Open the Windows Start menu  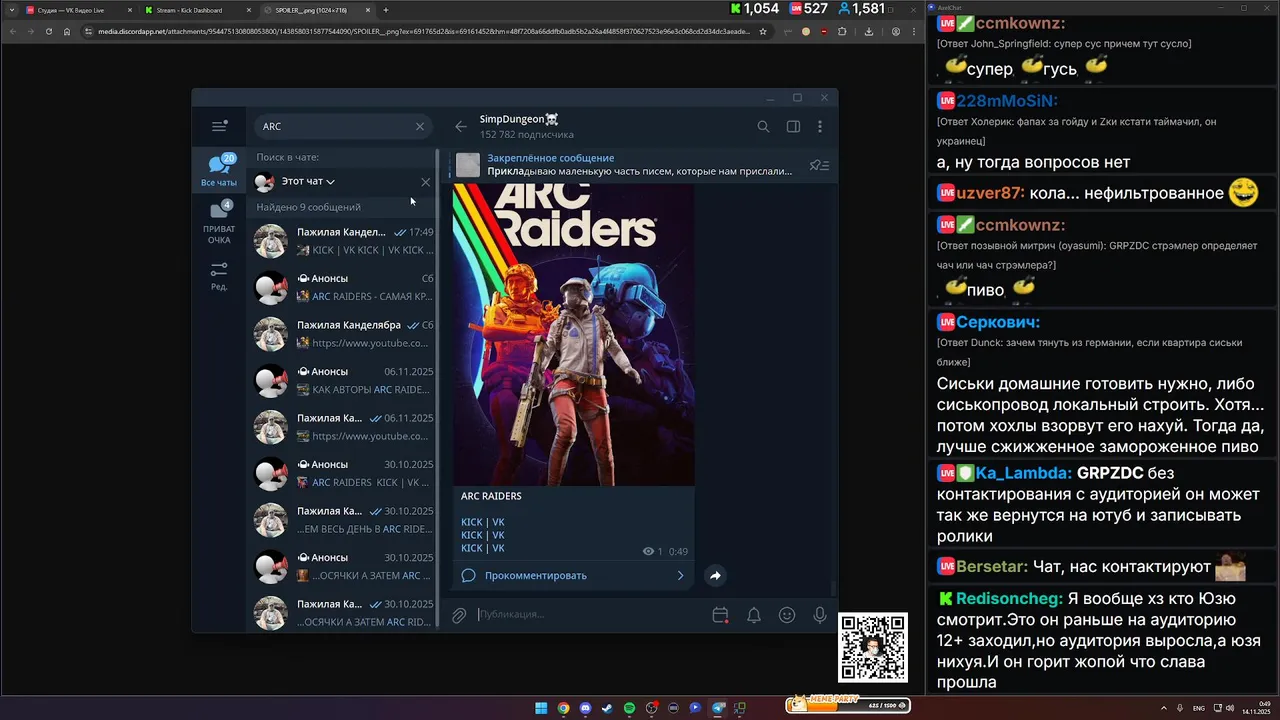coord(541,708)
